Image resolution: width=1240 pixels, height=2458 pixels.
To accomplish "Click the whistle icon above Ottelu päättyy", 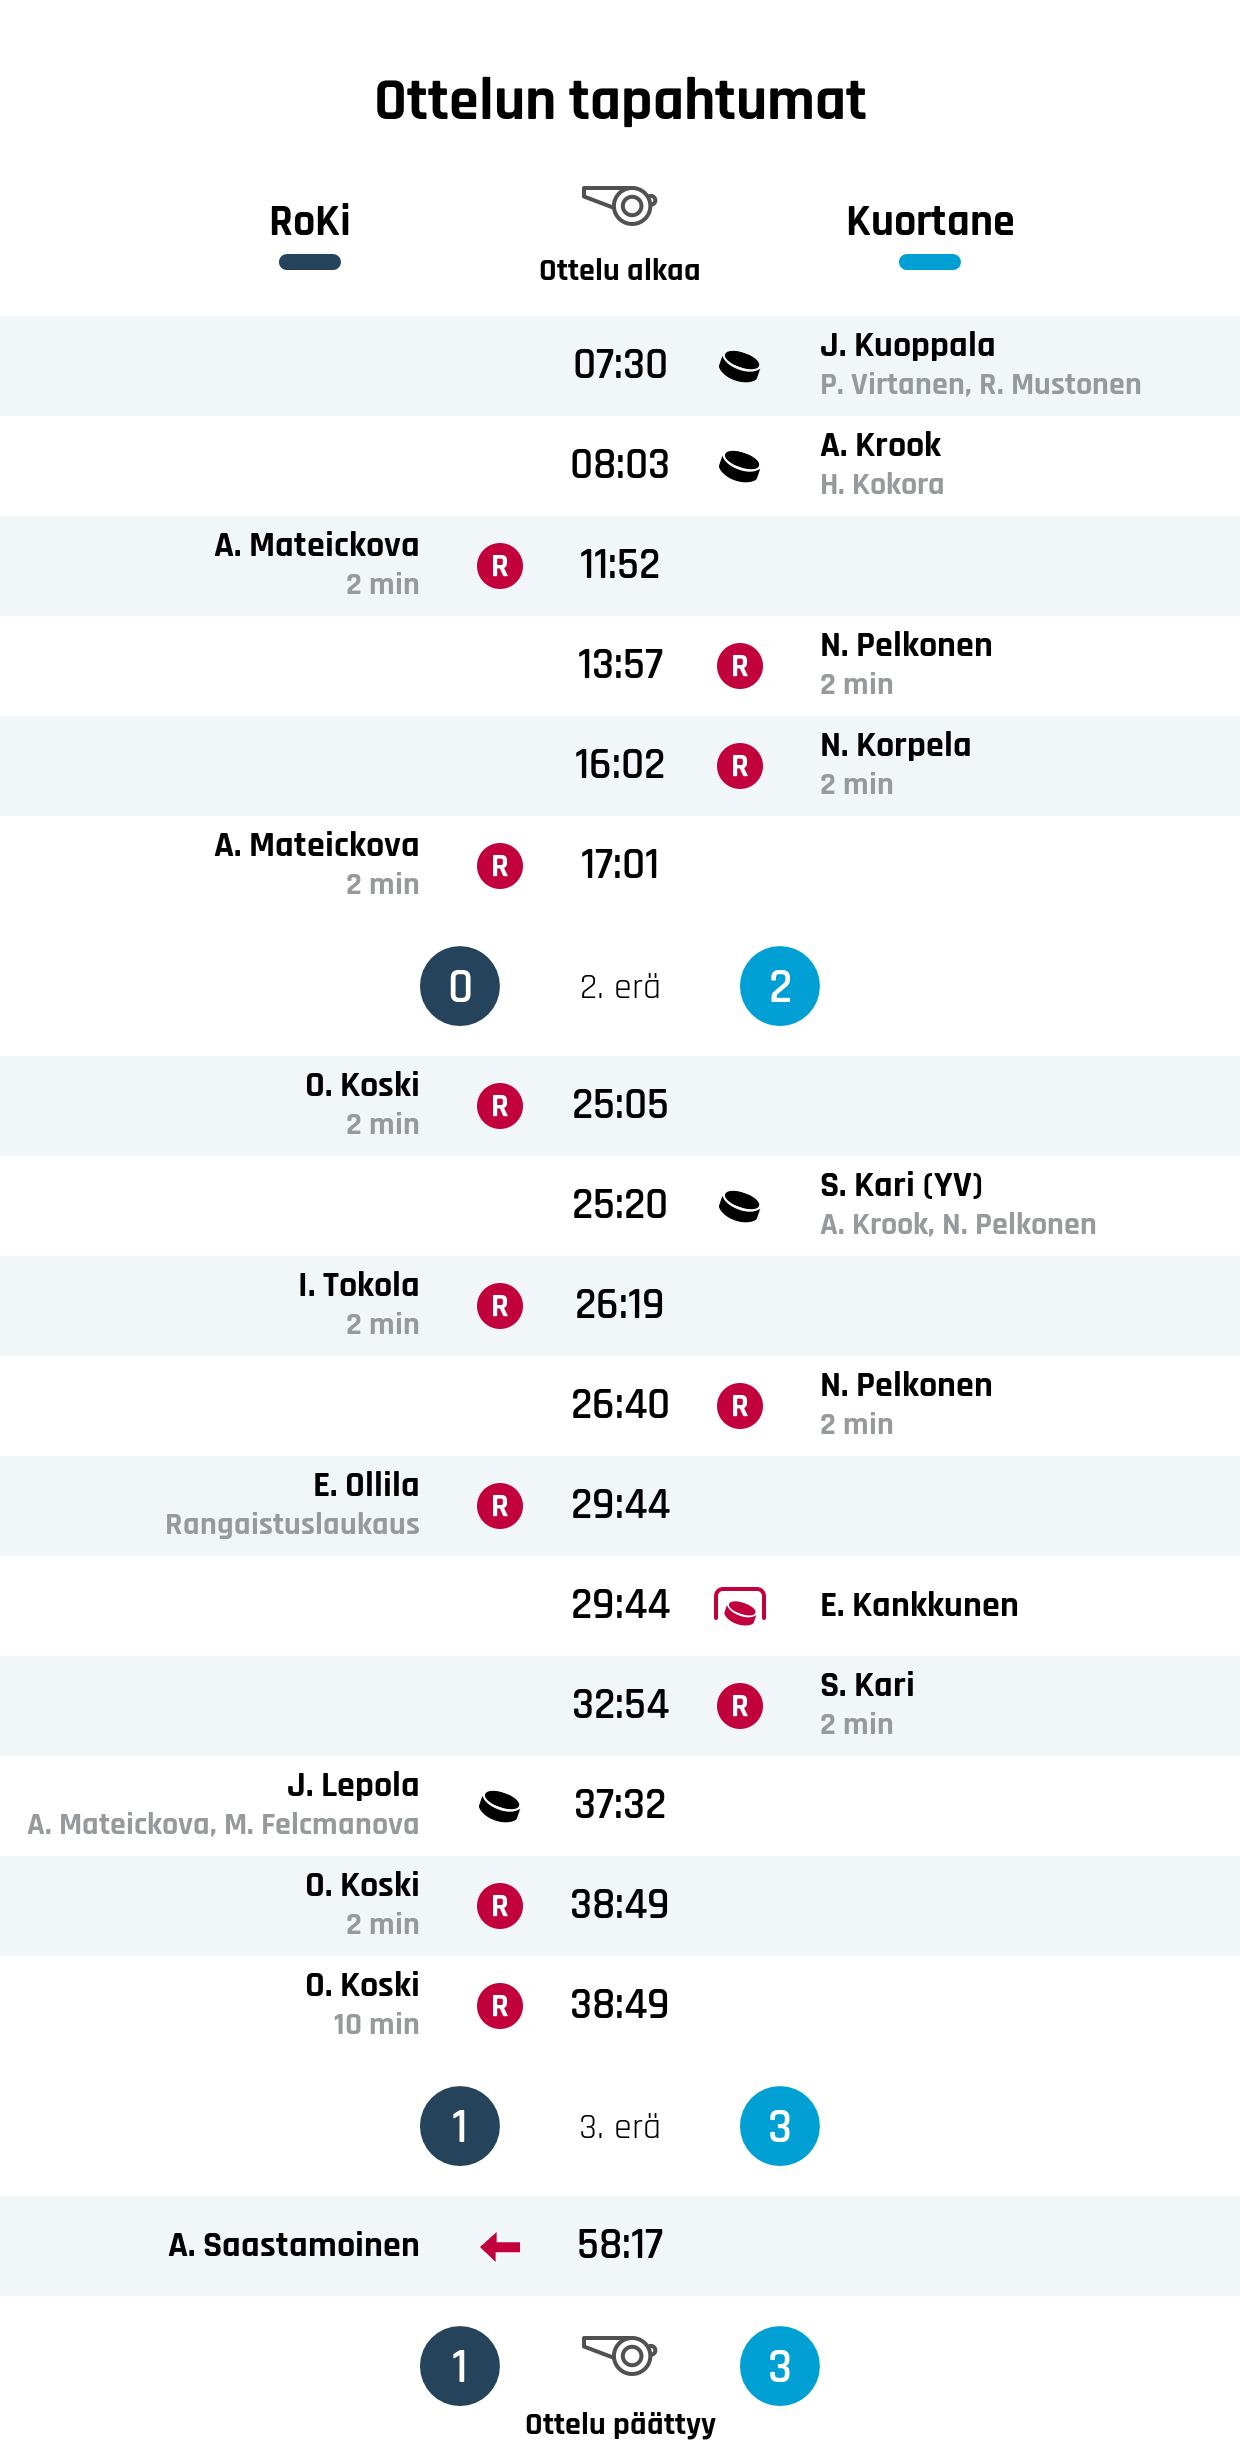I will [x=619, y=2354].
